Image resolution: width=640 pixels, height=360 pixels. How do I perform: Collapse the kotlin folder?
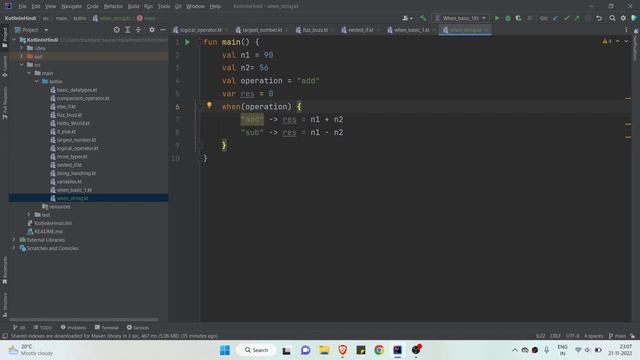(x=37, y=82)
